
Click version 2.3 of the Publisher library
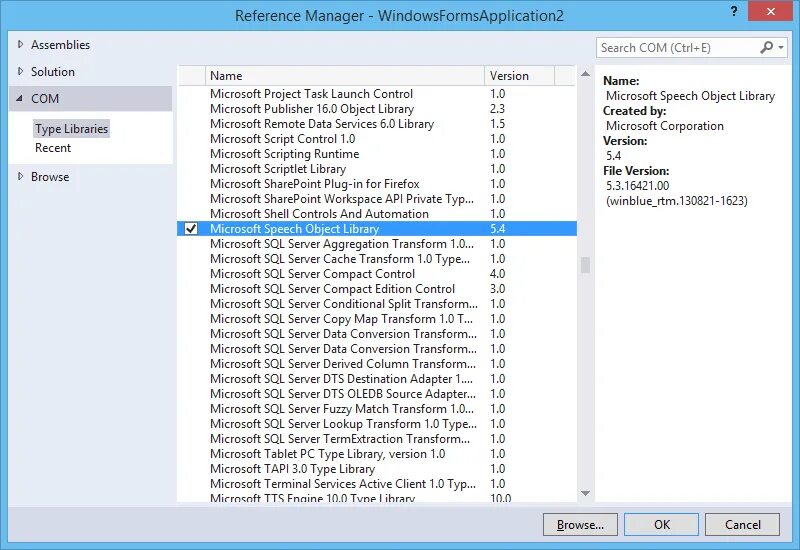pos(497,109)
